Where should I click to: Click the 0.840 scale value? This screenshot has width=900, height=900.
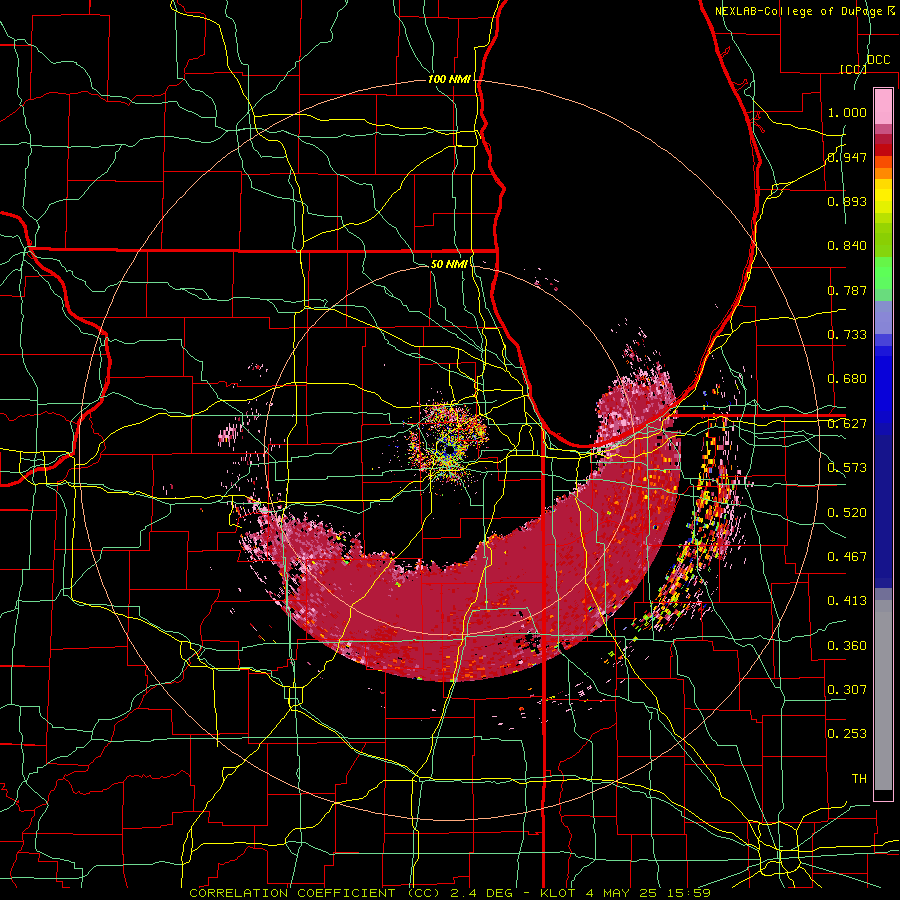tap(847, 246)
